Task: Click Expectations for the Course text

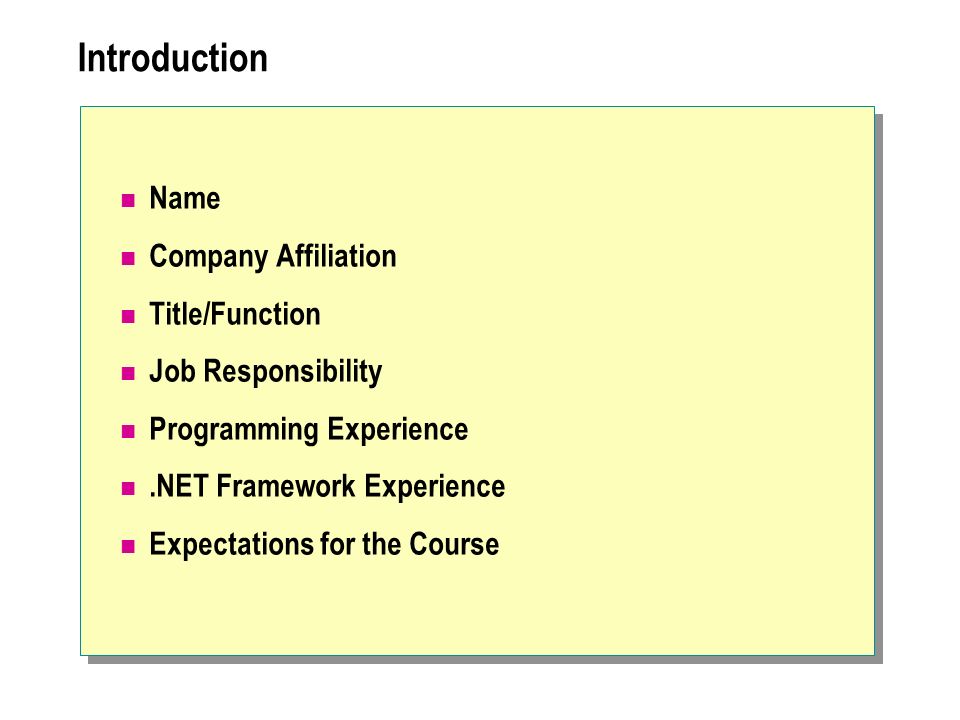Action: click(324, 545)
